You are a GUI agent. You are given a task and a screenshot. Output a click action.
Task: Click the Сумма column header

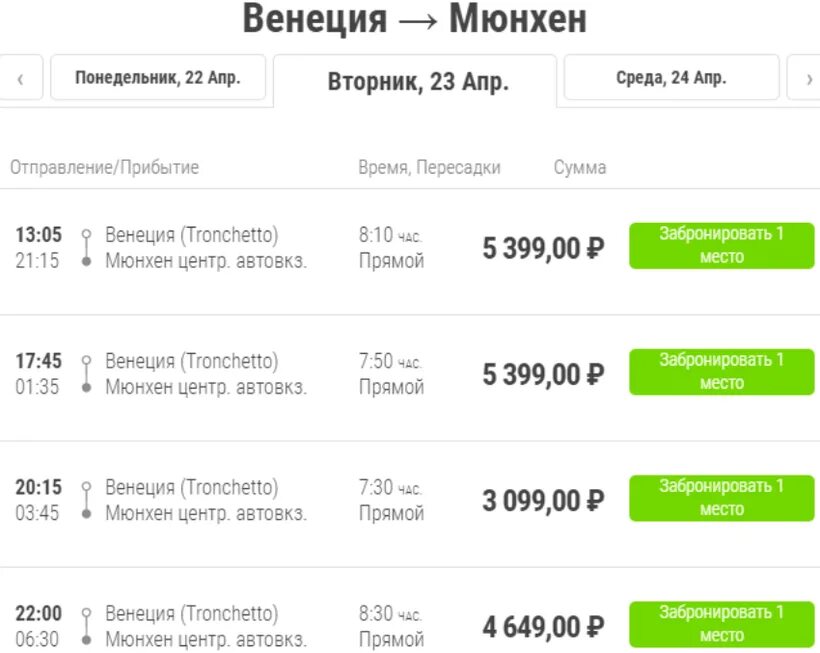[x=580, y=167]
